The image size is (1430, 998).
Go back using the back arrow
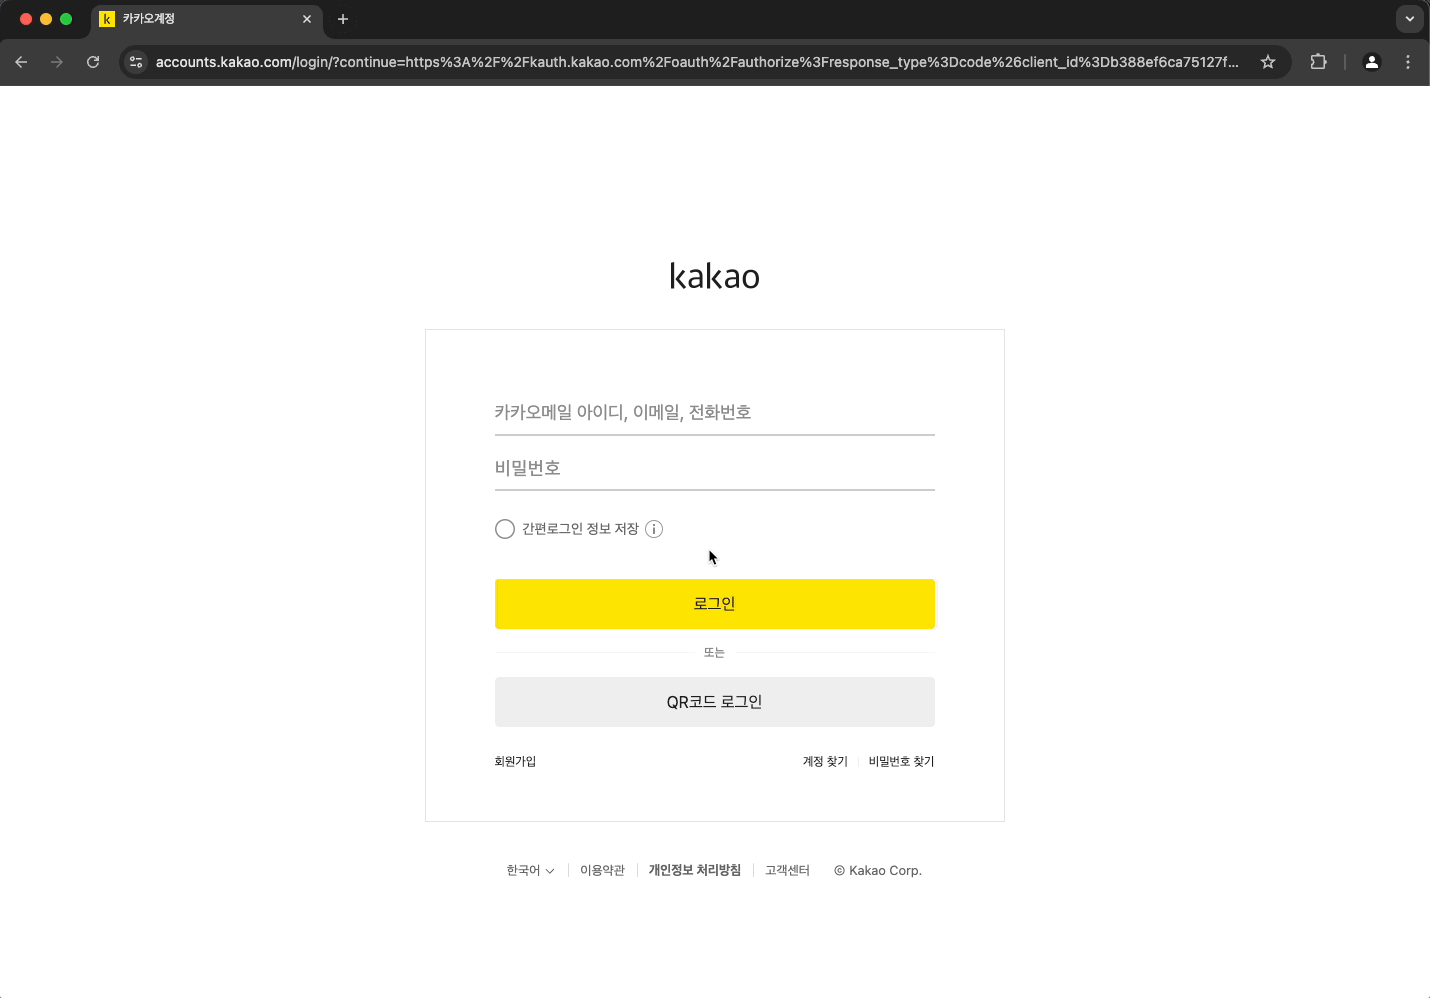coord(21,62)
